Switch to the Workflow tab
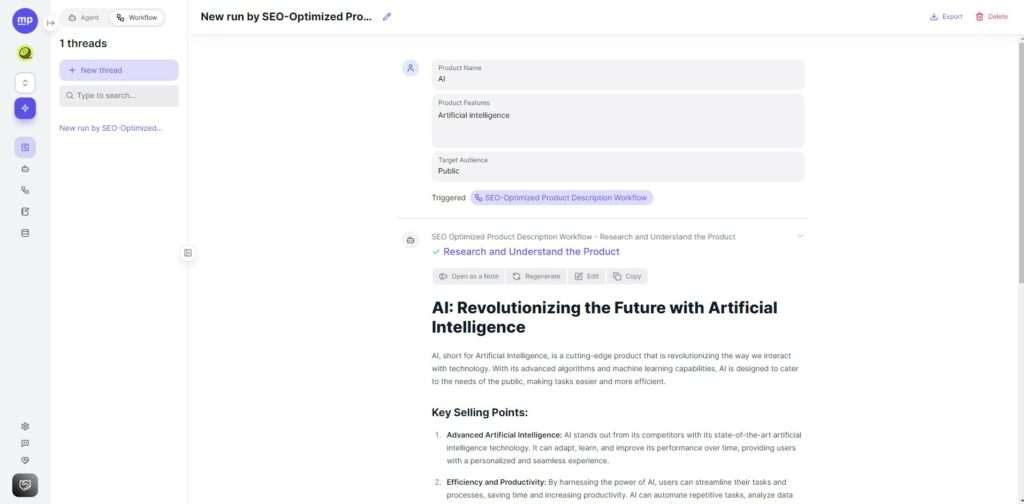This screenshot has width=1024, height=504. click(x=136, y=18)
